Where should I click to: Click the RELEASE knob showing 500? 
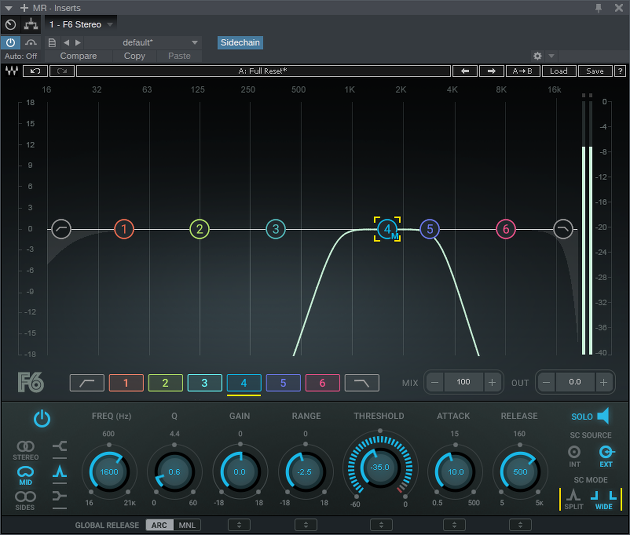520,472
